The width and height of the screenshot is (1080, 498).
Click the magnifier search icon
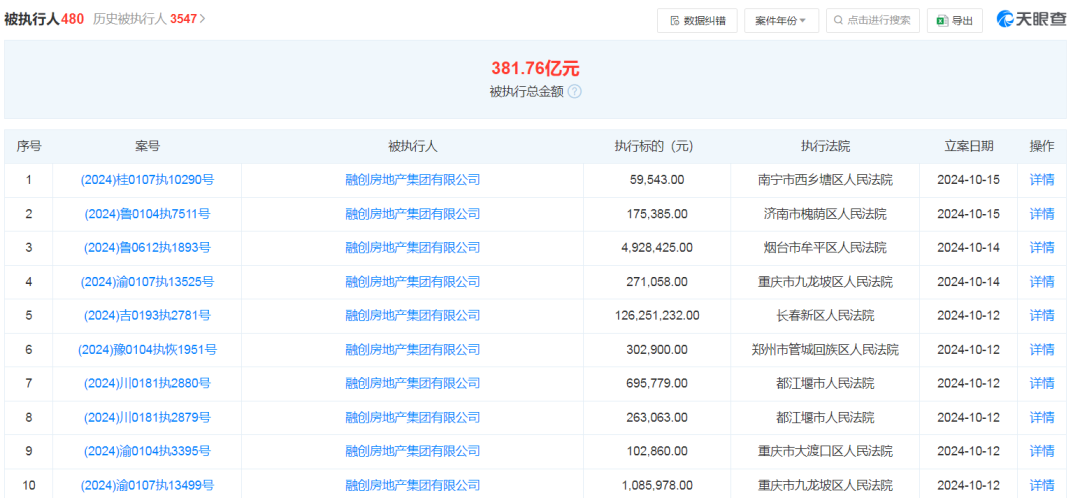point(838,21)
